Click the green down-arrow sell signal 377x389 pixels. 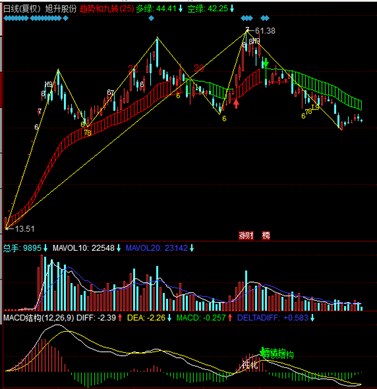(266, 62)
